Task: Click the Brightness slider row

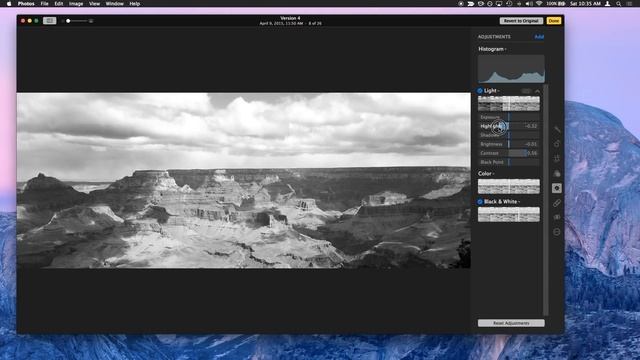Action: (x=509, y=144)
